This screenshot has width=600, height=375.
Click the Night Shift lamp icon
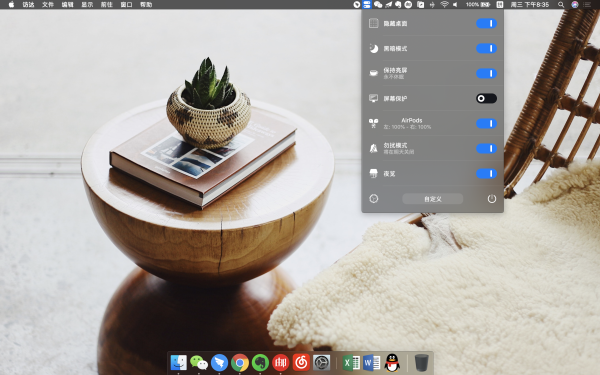tap(373, 174)
